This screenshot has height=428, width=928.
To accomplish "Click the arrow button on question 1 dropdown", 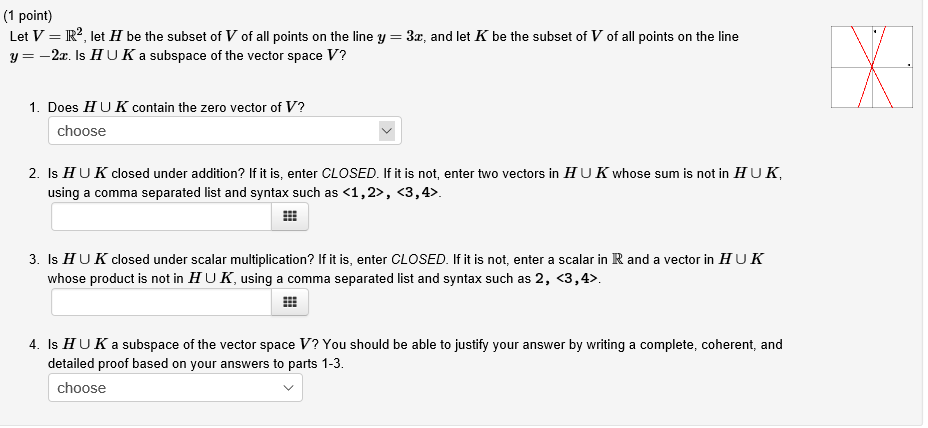I will pos(386,131).
